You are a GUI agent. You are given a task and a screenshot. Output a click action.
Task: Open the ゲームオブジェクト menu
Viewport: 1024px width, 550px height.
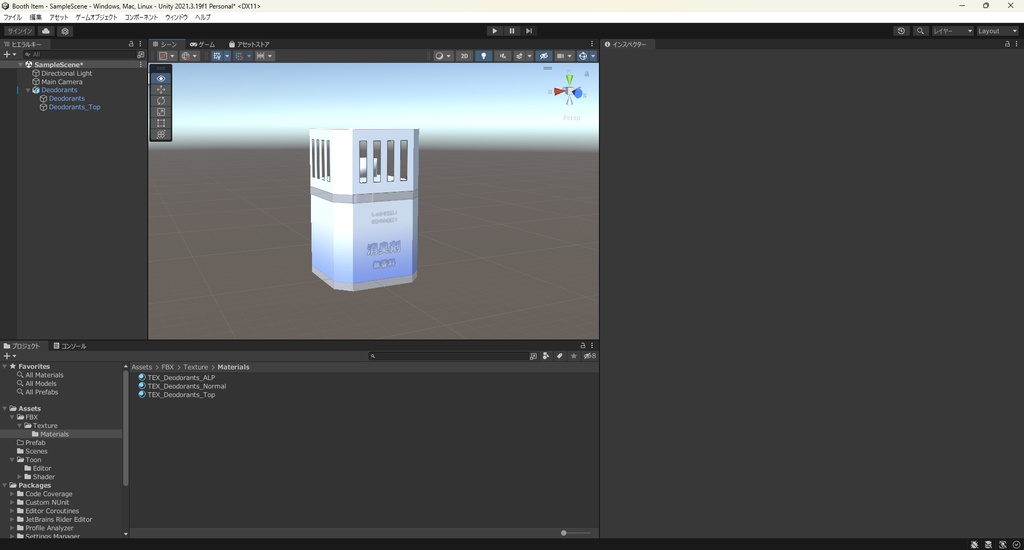click(96, 17)
